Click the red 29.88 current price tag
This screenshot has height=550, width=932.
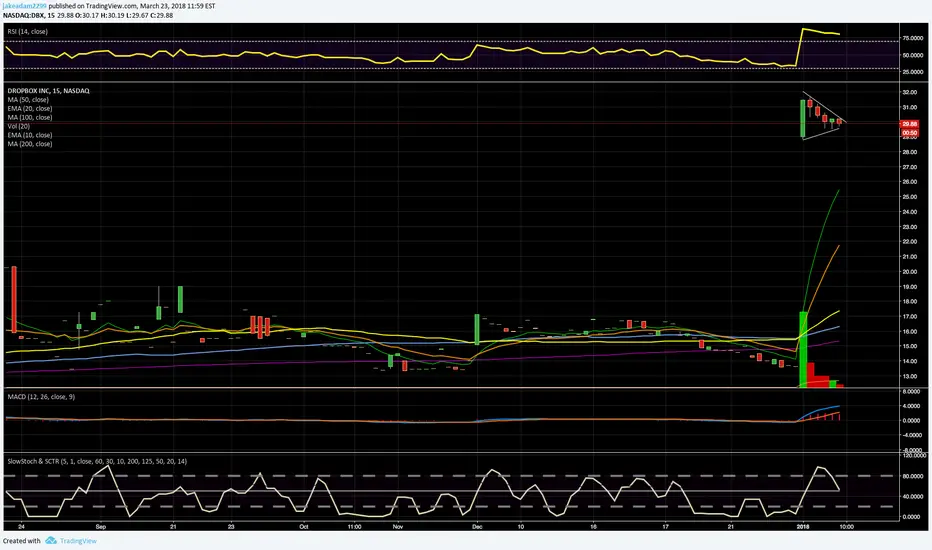pos(909,124)
